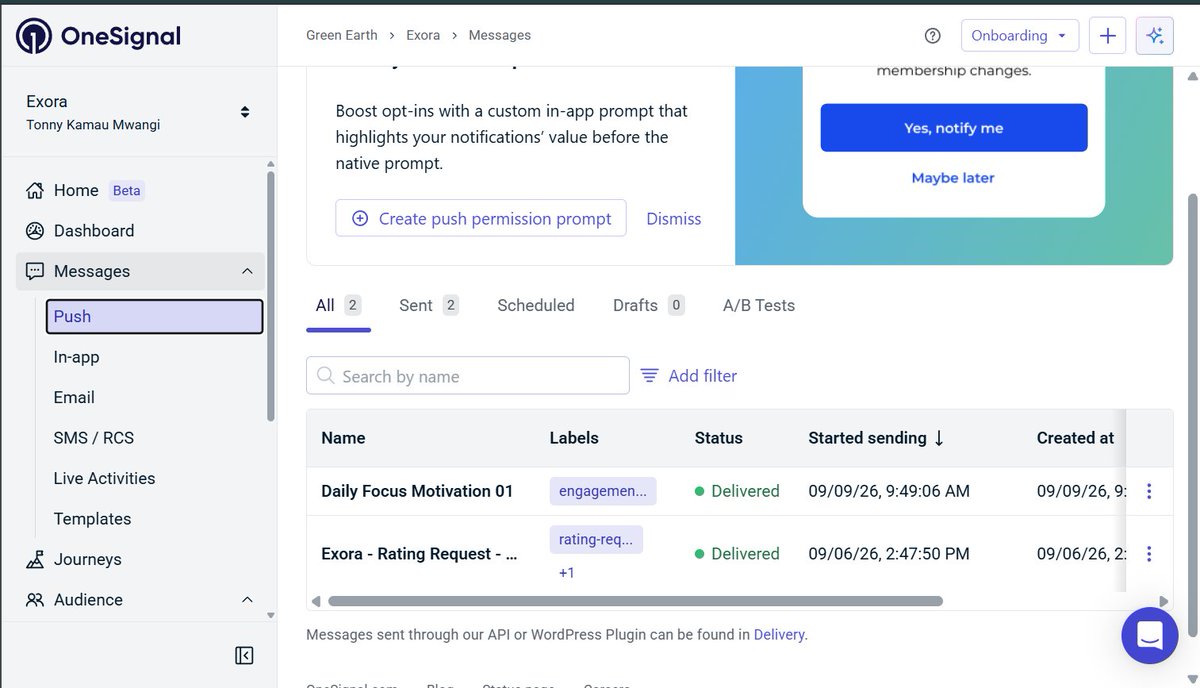Open options menu for Daily Focus Motivation 01
Screen dimensions: 1200x688
pyautogui.click(x=1149, y=491)
